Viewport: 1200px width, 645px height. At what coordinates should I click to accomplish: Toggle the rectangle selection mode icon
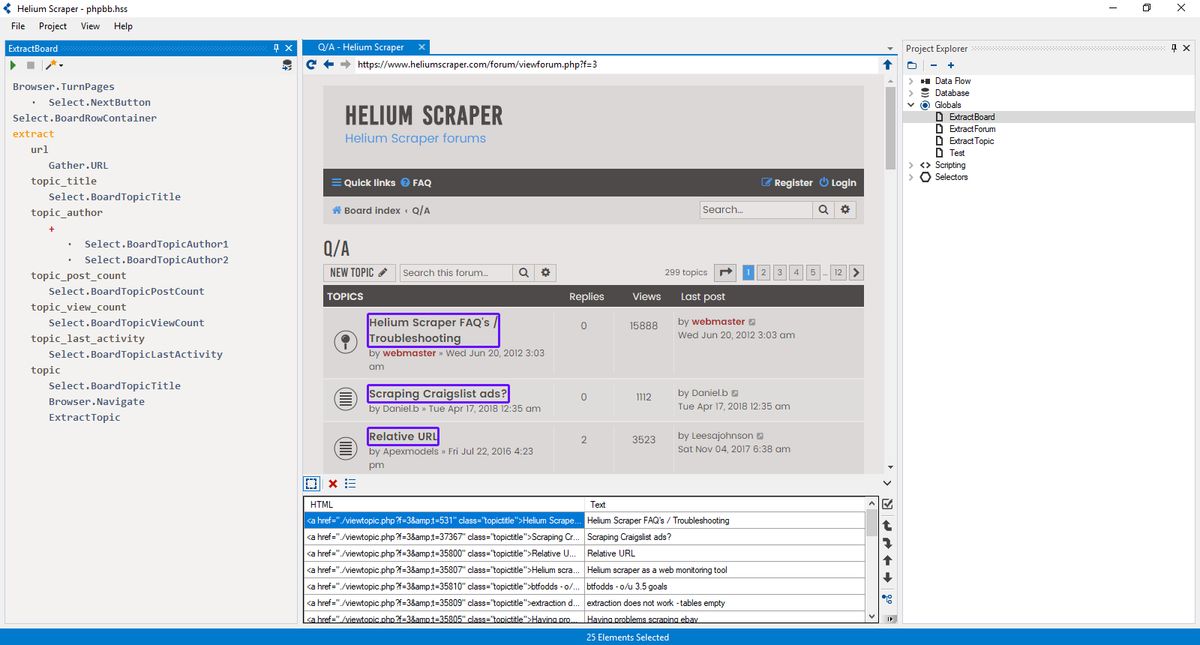click(x=312, y=484)
